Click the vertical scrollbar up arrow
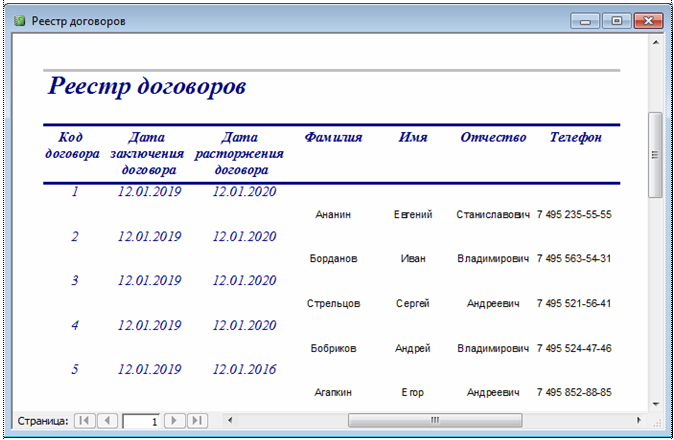Image resolution: width=674 pixels, height=440 pixels. click(x=656, y=43)
